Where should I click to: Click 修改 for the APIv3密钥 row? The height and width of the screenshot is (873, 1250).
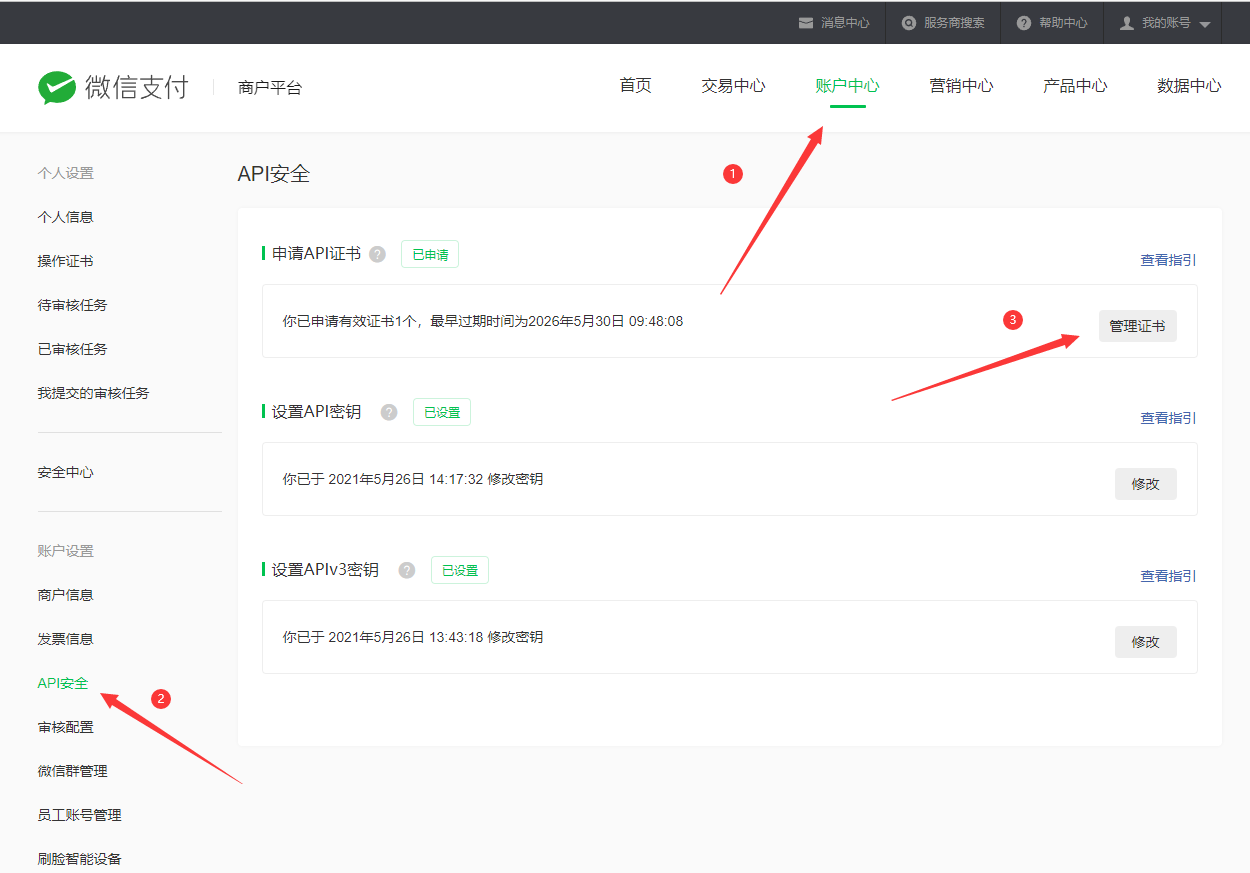pos(1145,642)
